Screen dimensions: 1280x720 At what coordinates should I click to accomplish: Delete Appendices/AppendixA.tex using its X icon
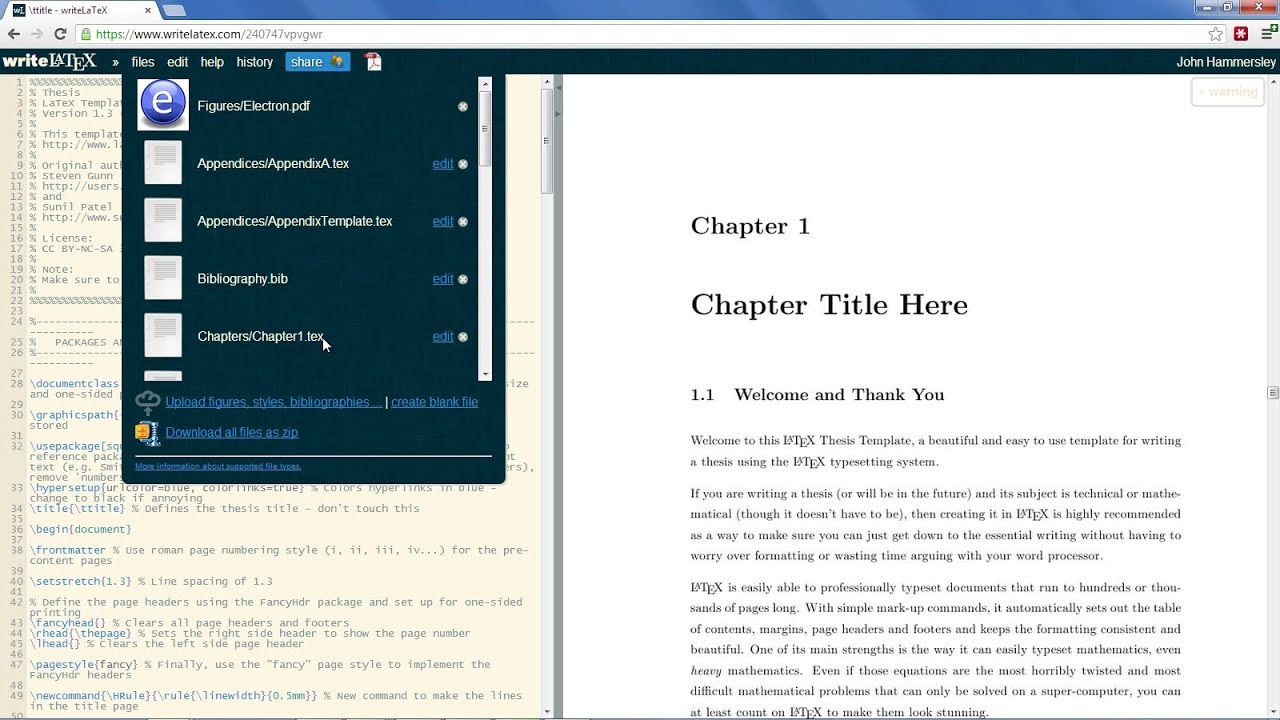click(x=463, y=164)
